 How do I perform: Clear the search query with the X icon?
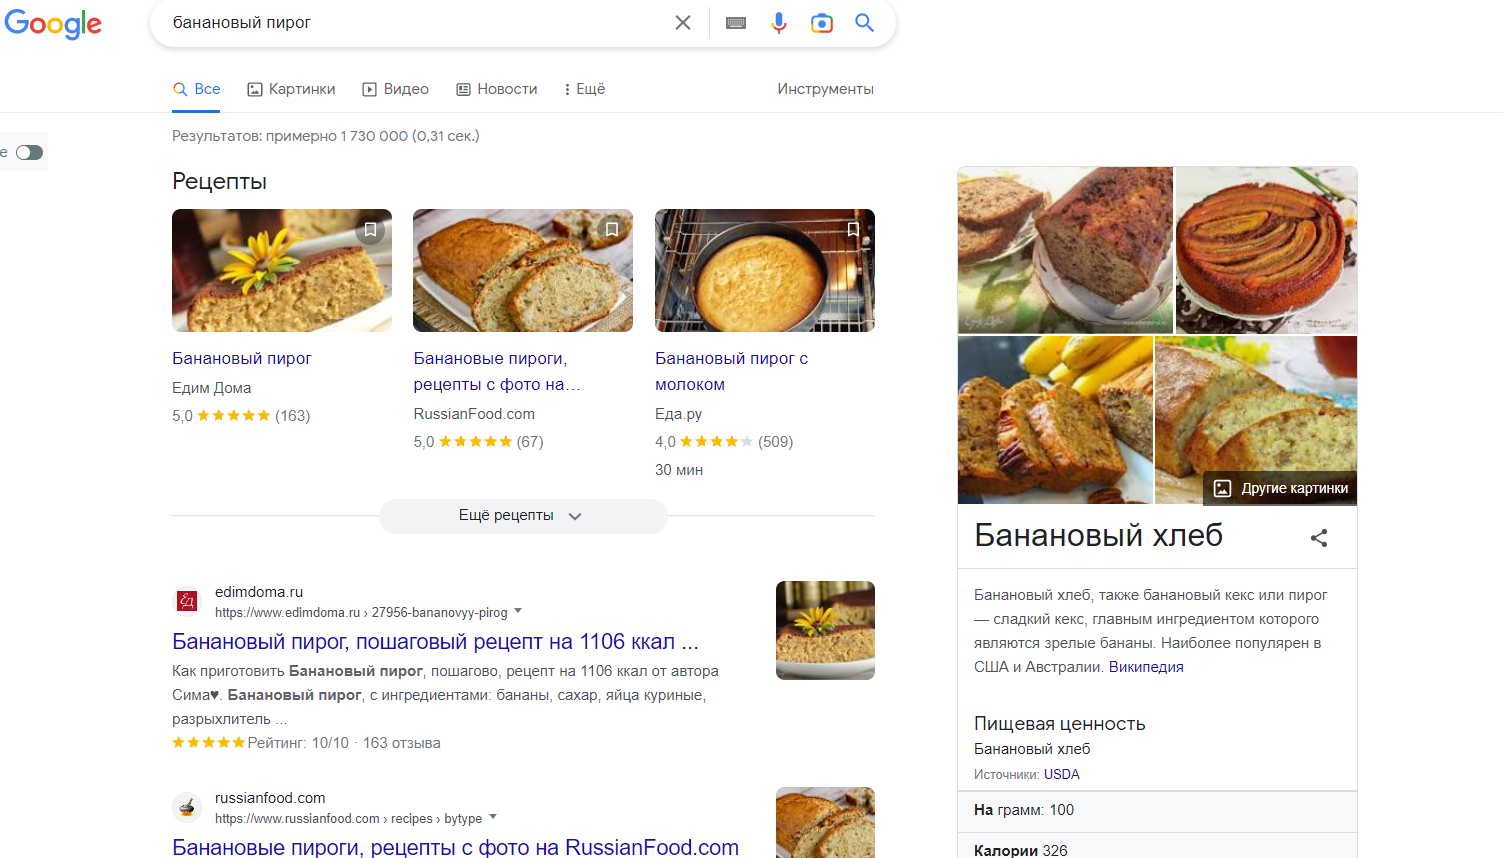tap(683, 23)
